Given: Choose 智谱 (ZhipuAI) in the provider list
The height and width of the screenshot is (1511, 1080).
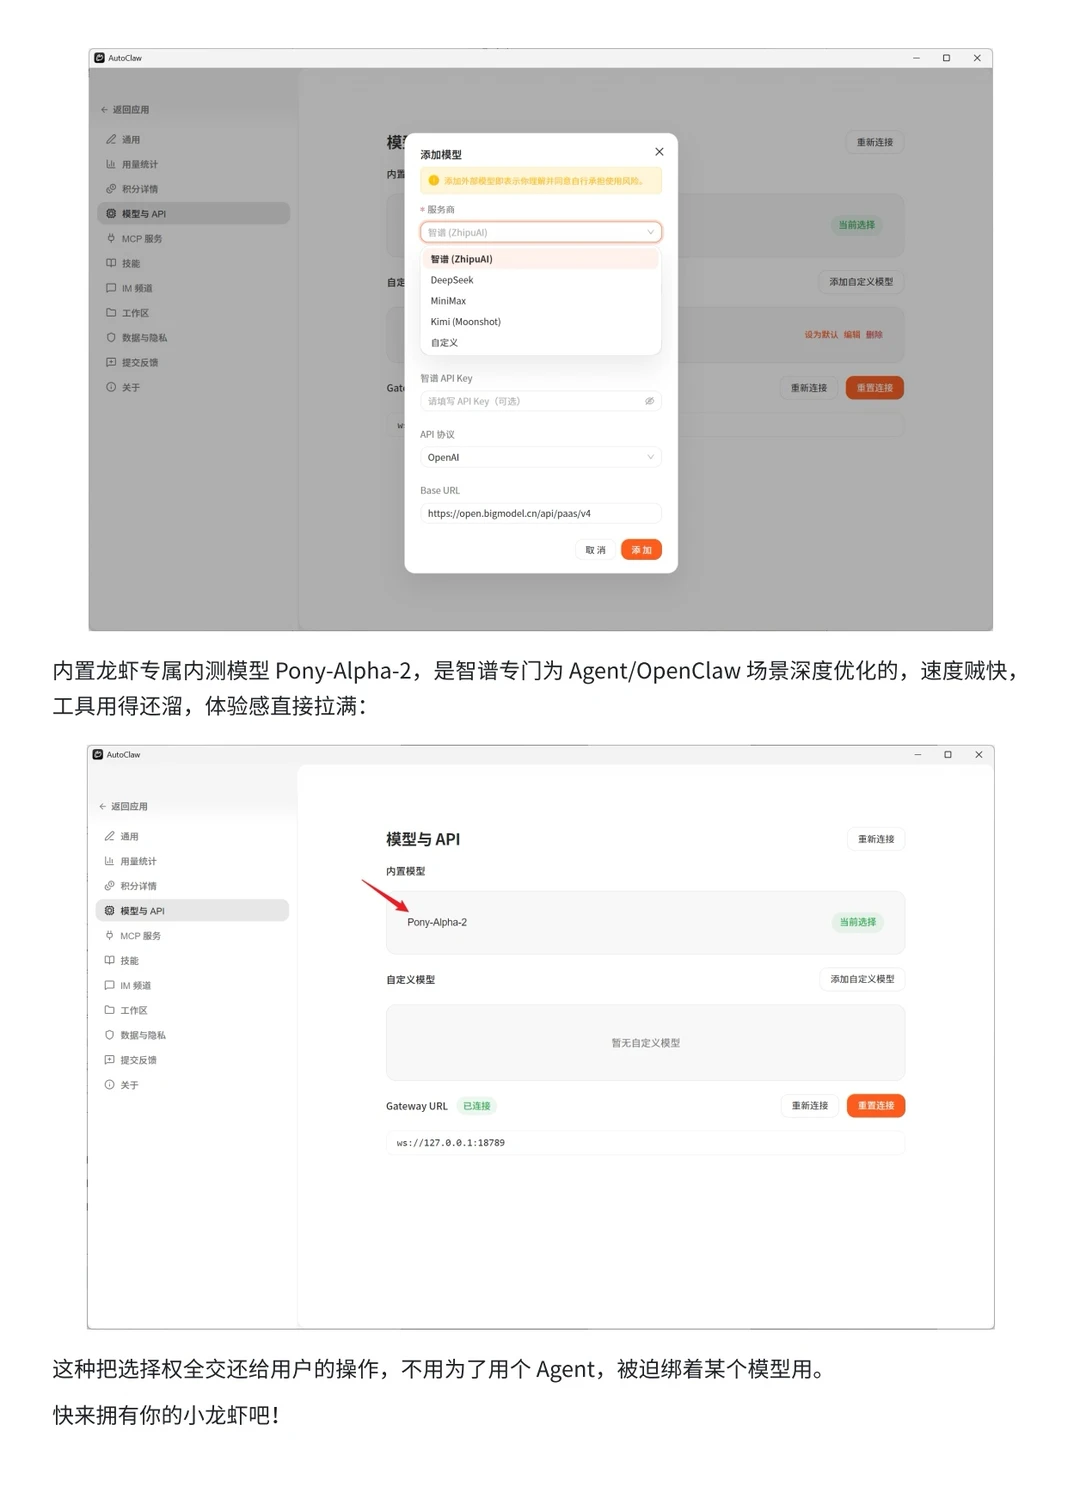Looking at the screenshot, I should (x=541, y=259).
